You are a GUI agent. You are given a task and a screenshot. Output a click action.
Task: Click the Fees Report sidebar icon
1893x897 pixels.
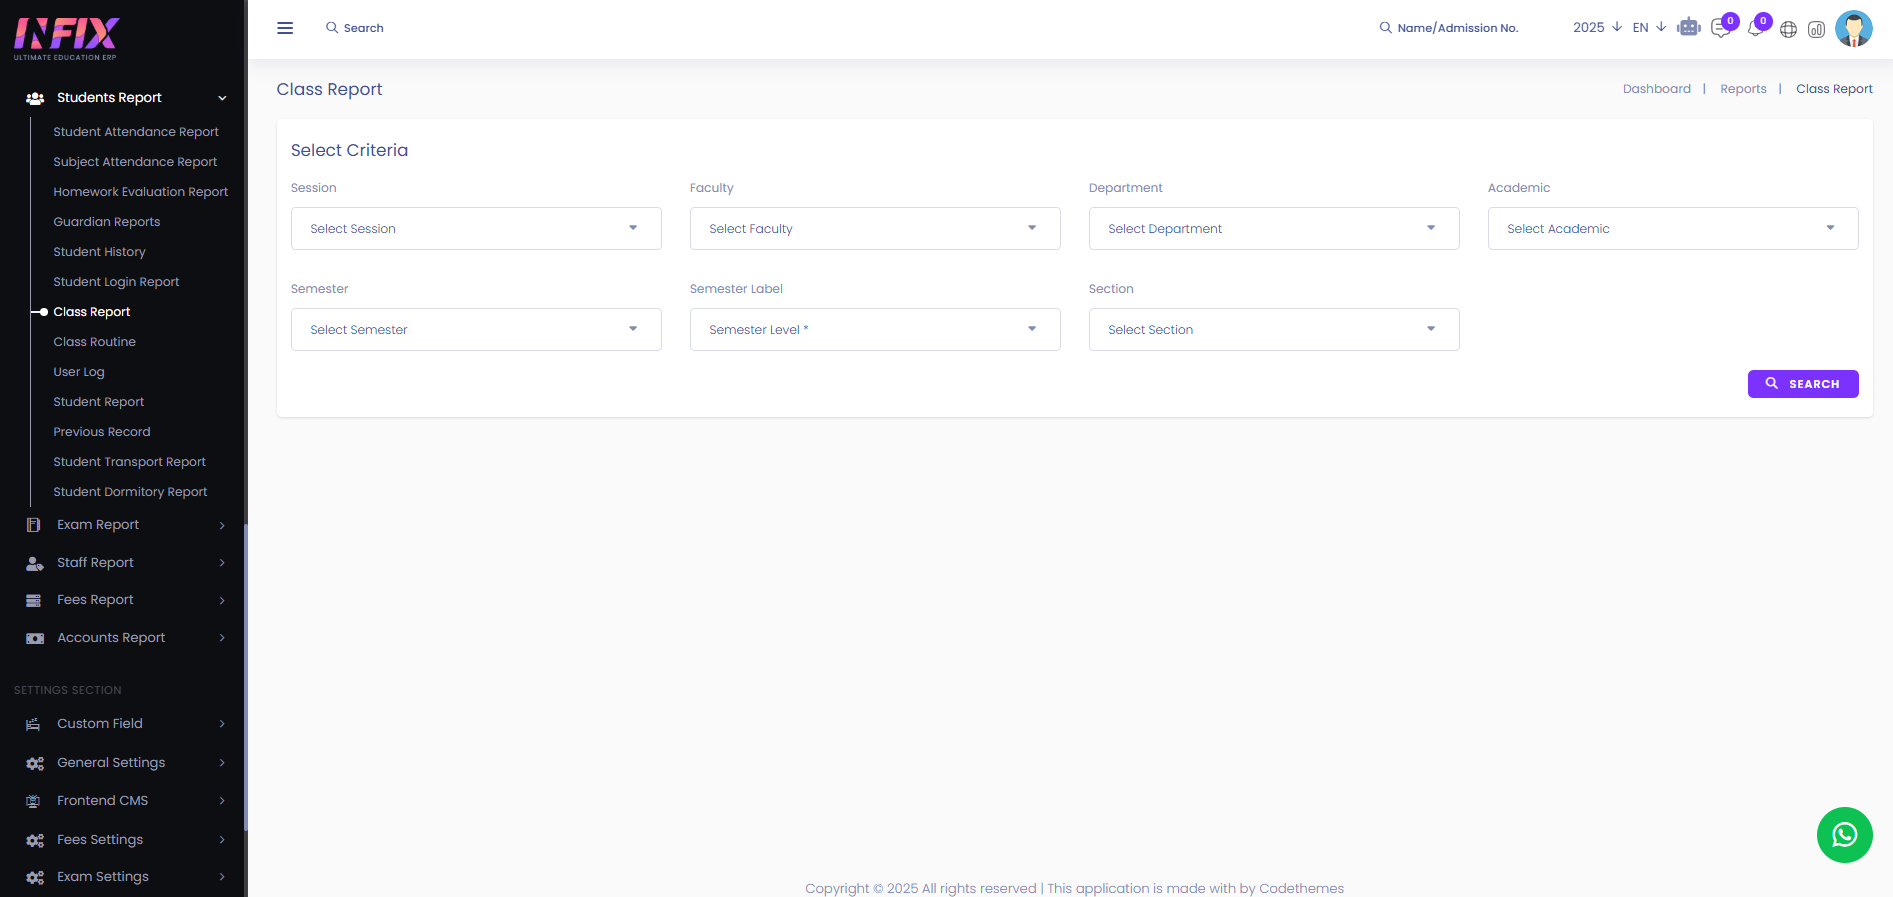[34, 600]
